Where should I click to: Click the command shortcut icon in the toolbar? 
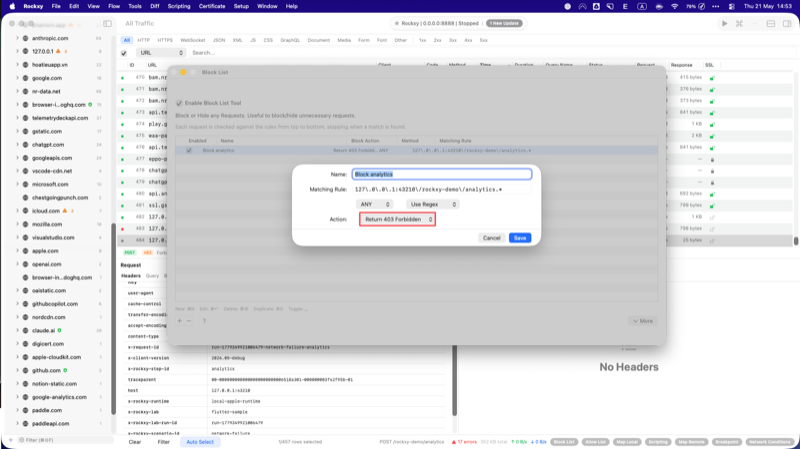point(739,23)
